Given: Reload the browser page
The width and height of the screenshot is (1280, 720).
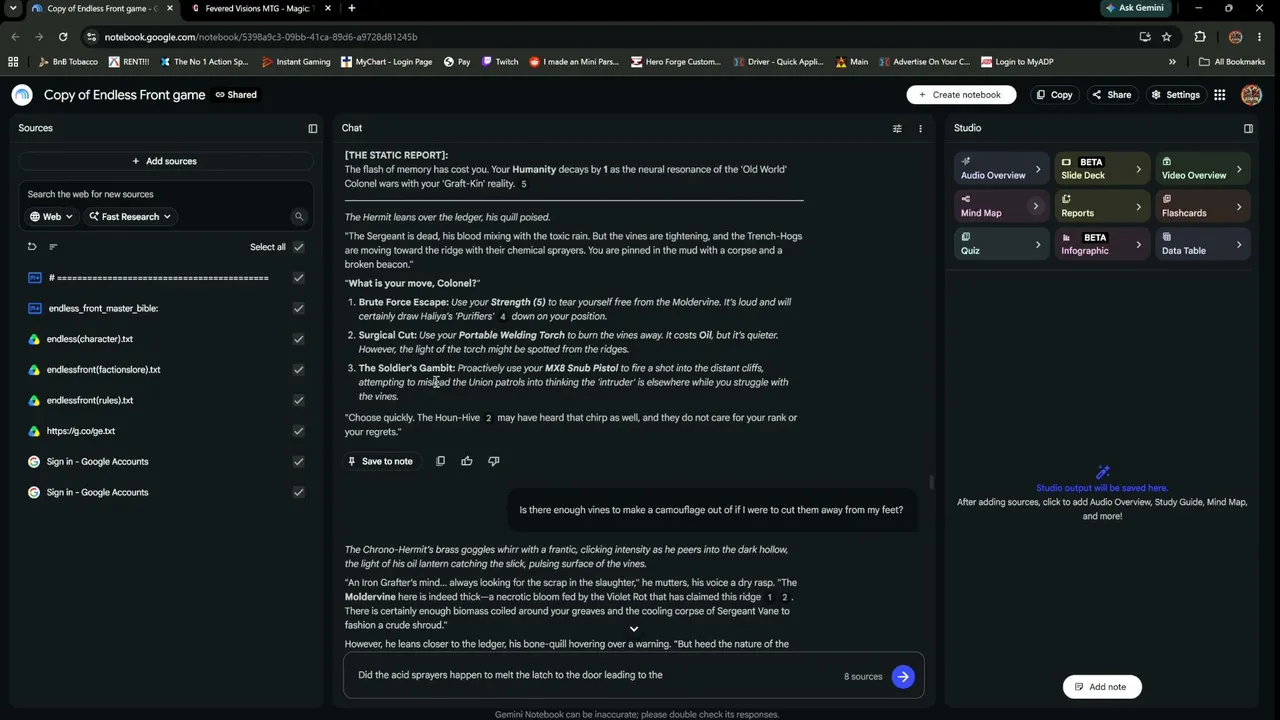Looking at the screenshot, I should (63, 37).
